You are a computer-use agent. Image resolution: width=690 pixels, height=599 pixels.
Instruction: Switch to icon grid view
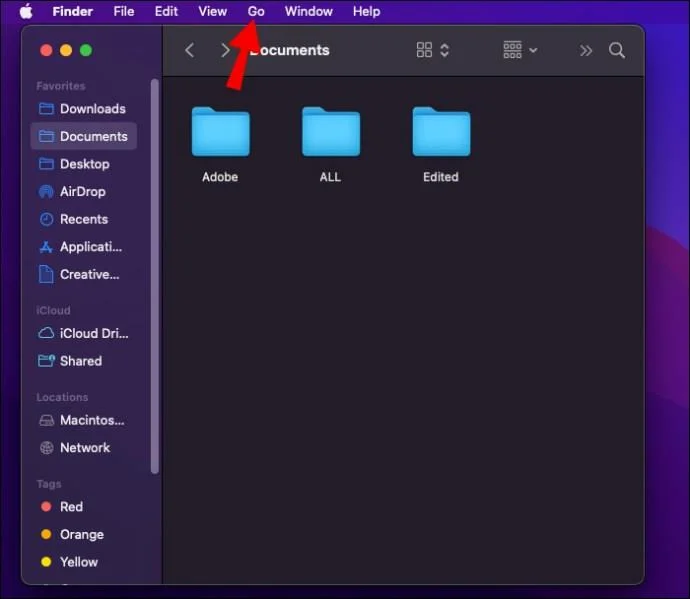424,50
